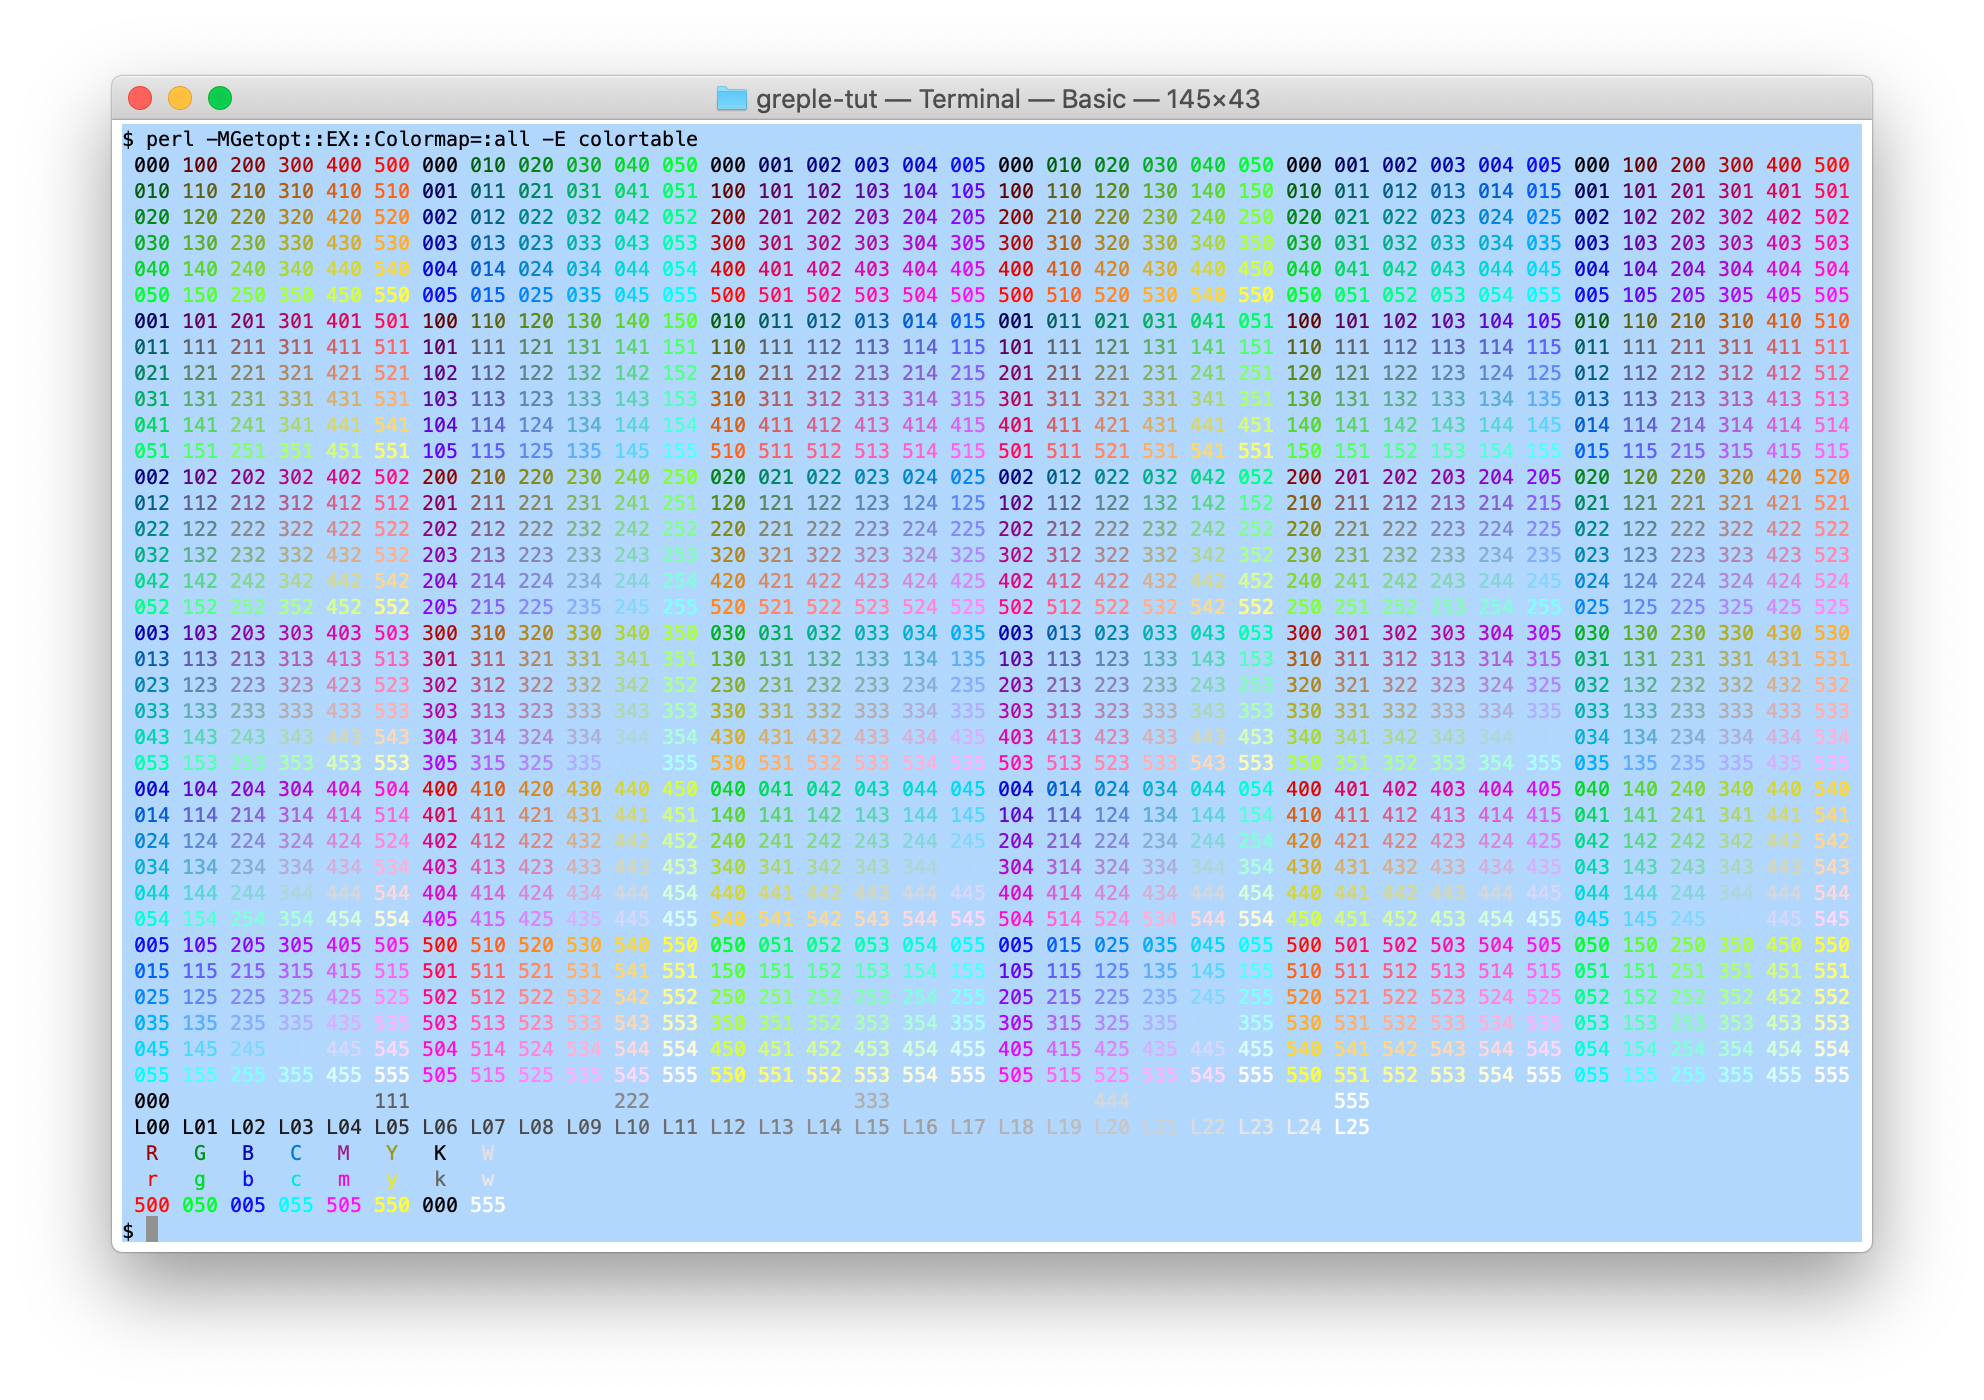The height and width of the screenshot is (1400, 1984).
Task: Click the '333' entry in the grayscale row
Action: (x=872, y=1101)
